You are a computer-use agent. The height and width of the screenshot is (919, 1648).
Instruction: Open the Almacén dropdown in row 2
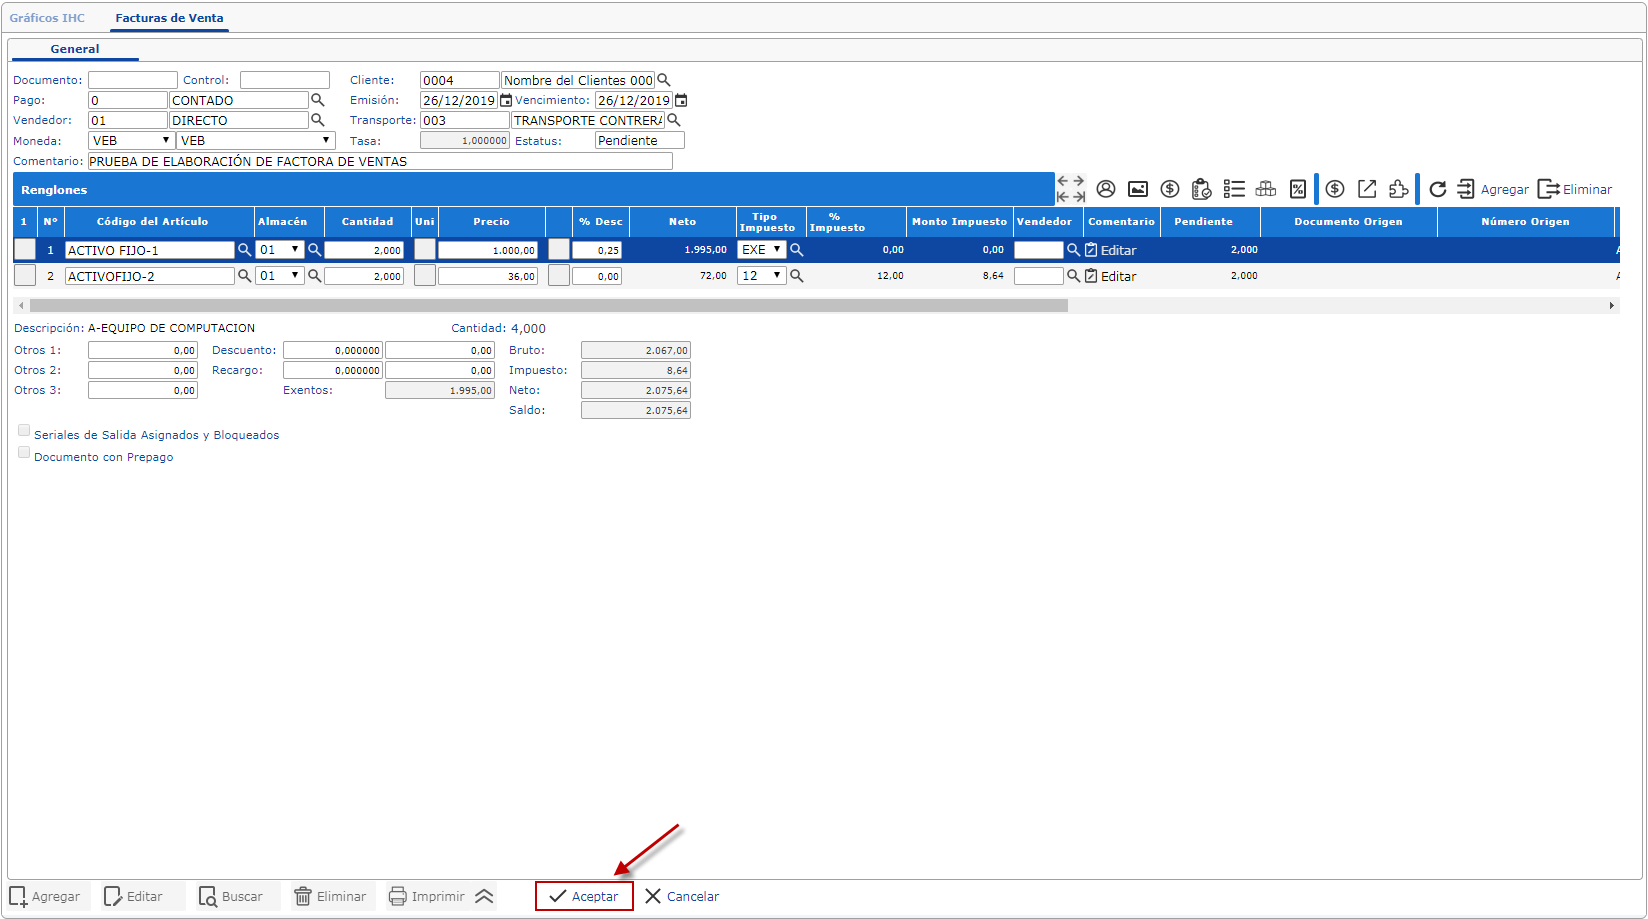pos(280,276)
